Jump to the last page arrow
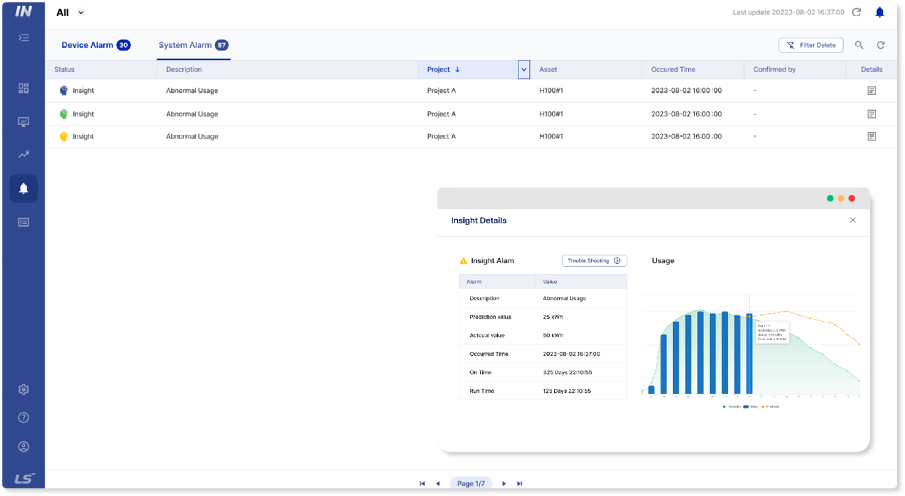This screenshot has height=496, width=905. [x=520, y=483]
